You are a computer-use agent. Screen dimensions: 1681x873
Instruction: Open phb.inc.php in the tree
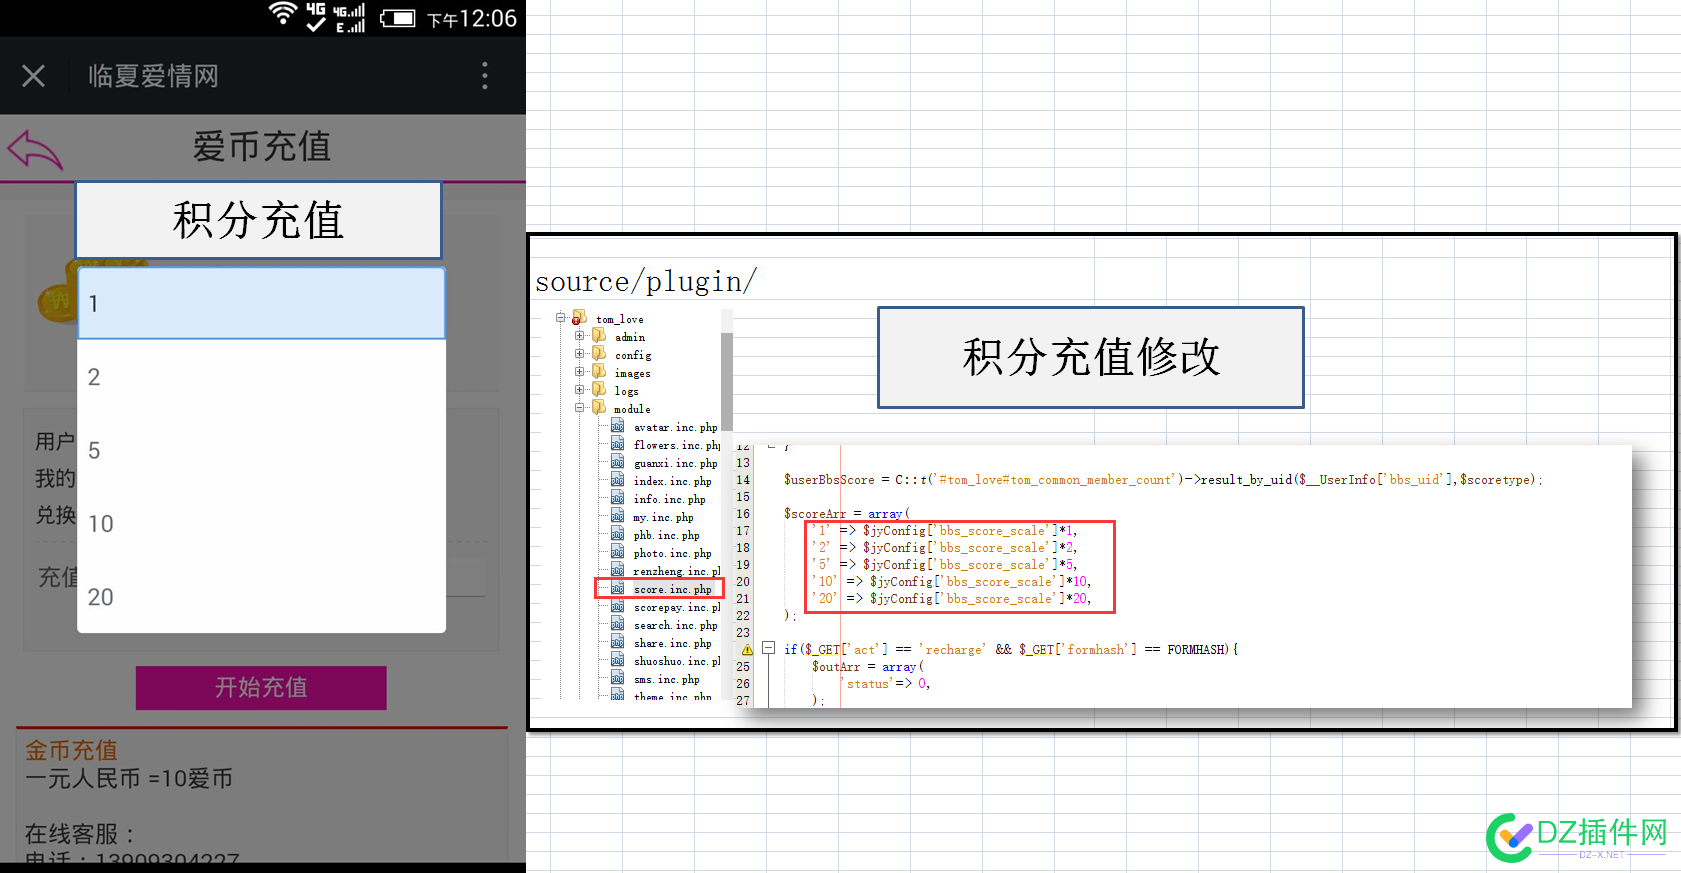(666, 535)
